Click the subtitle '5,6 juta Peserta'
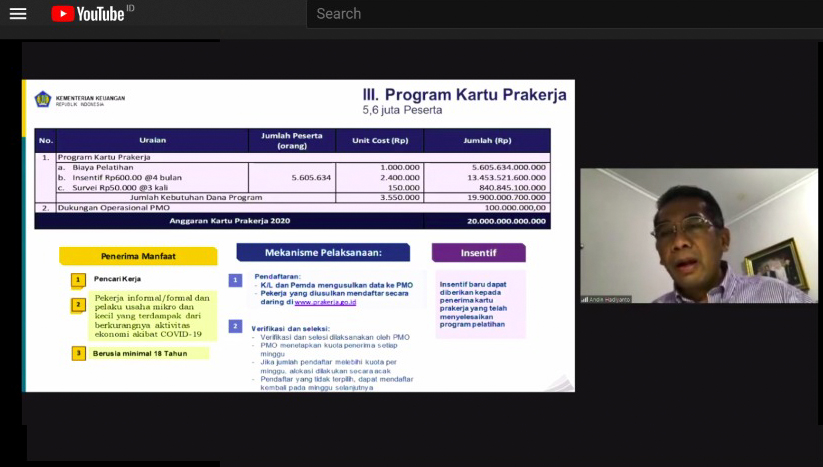 coord(402,110)
